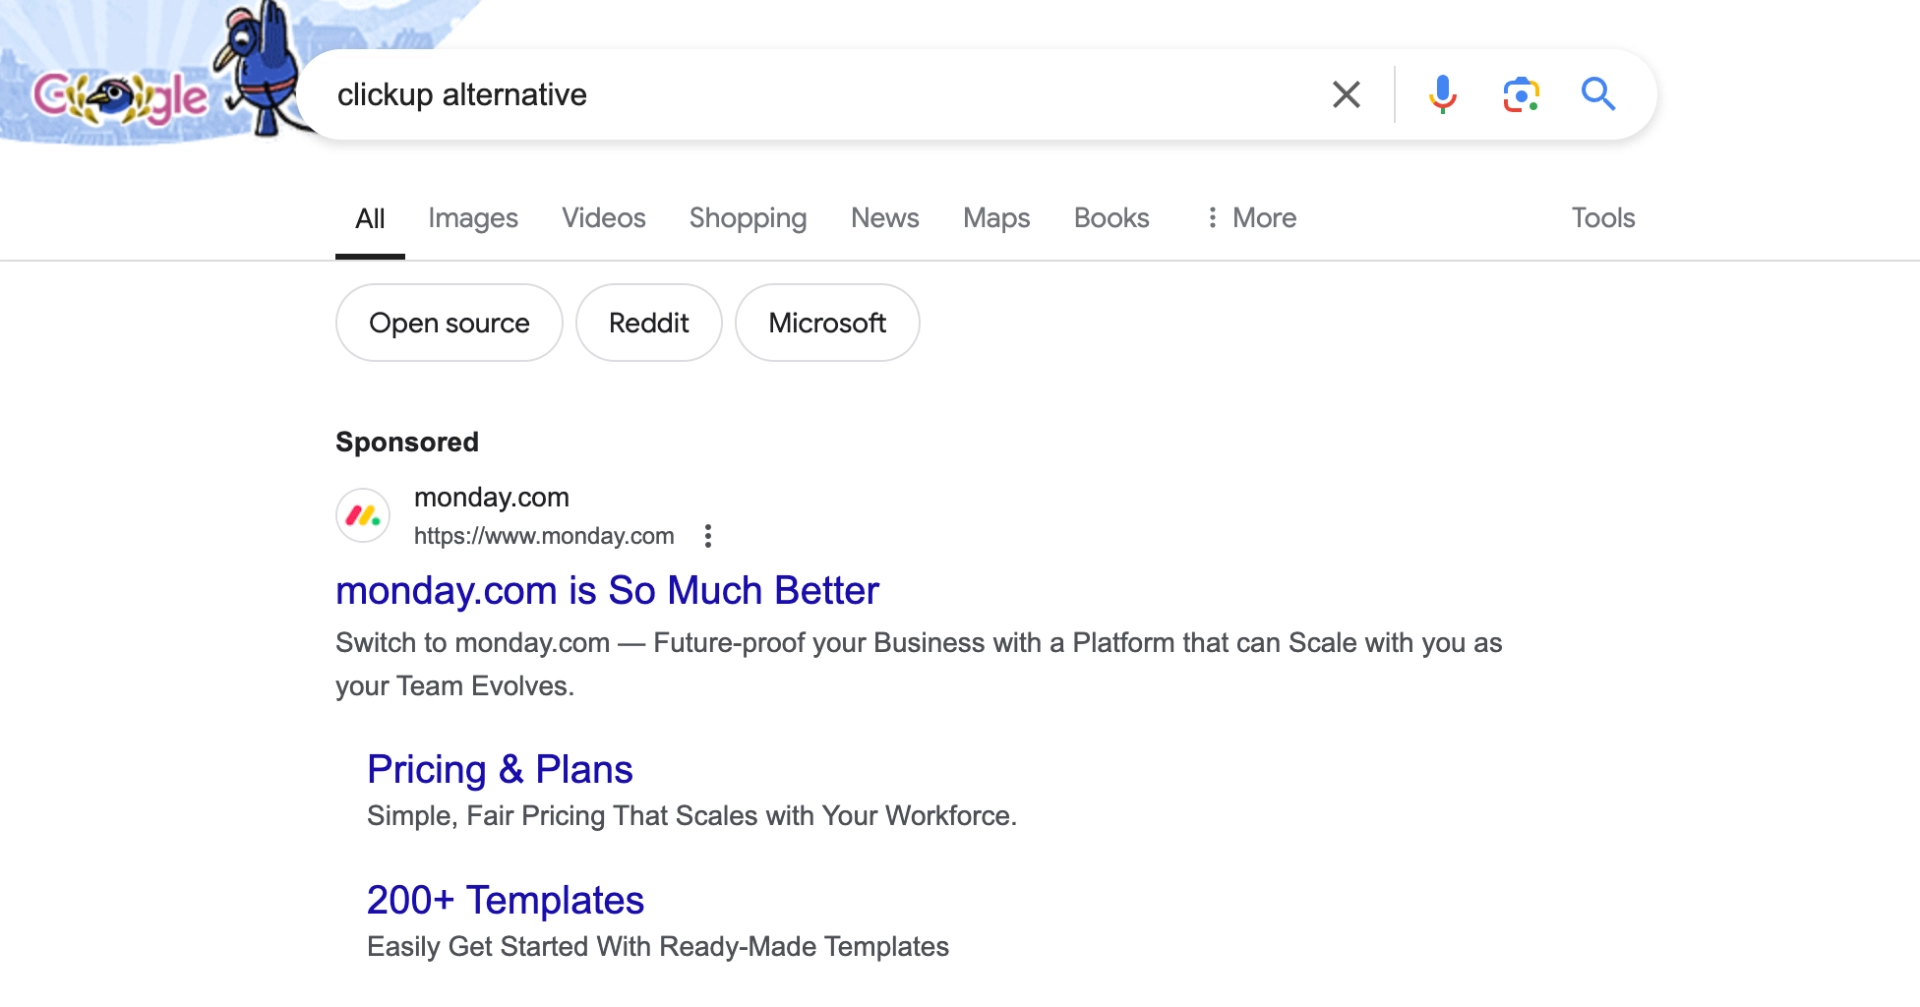Filter by the 'Open source' chip
The height and width of the screenshot is (1007, 1920).
pos(449,323)
